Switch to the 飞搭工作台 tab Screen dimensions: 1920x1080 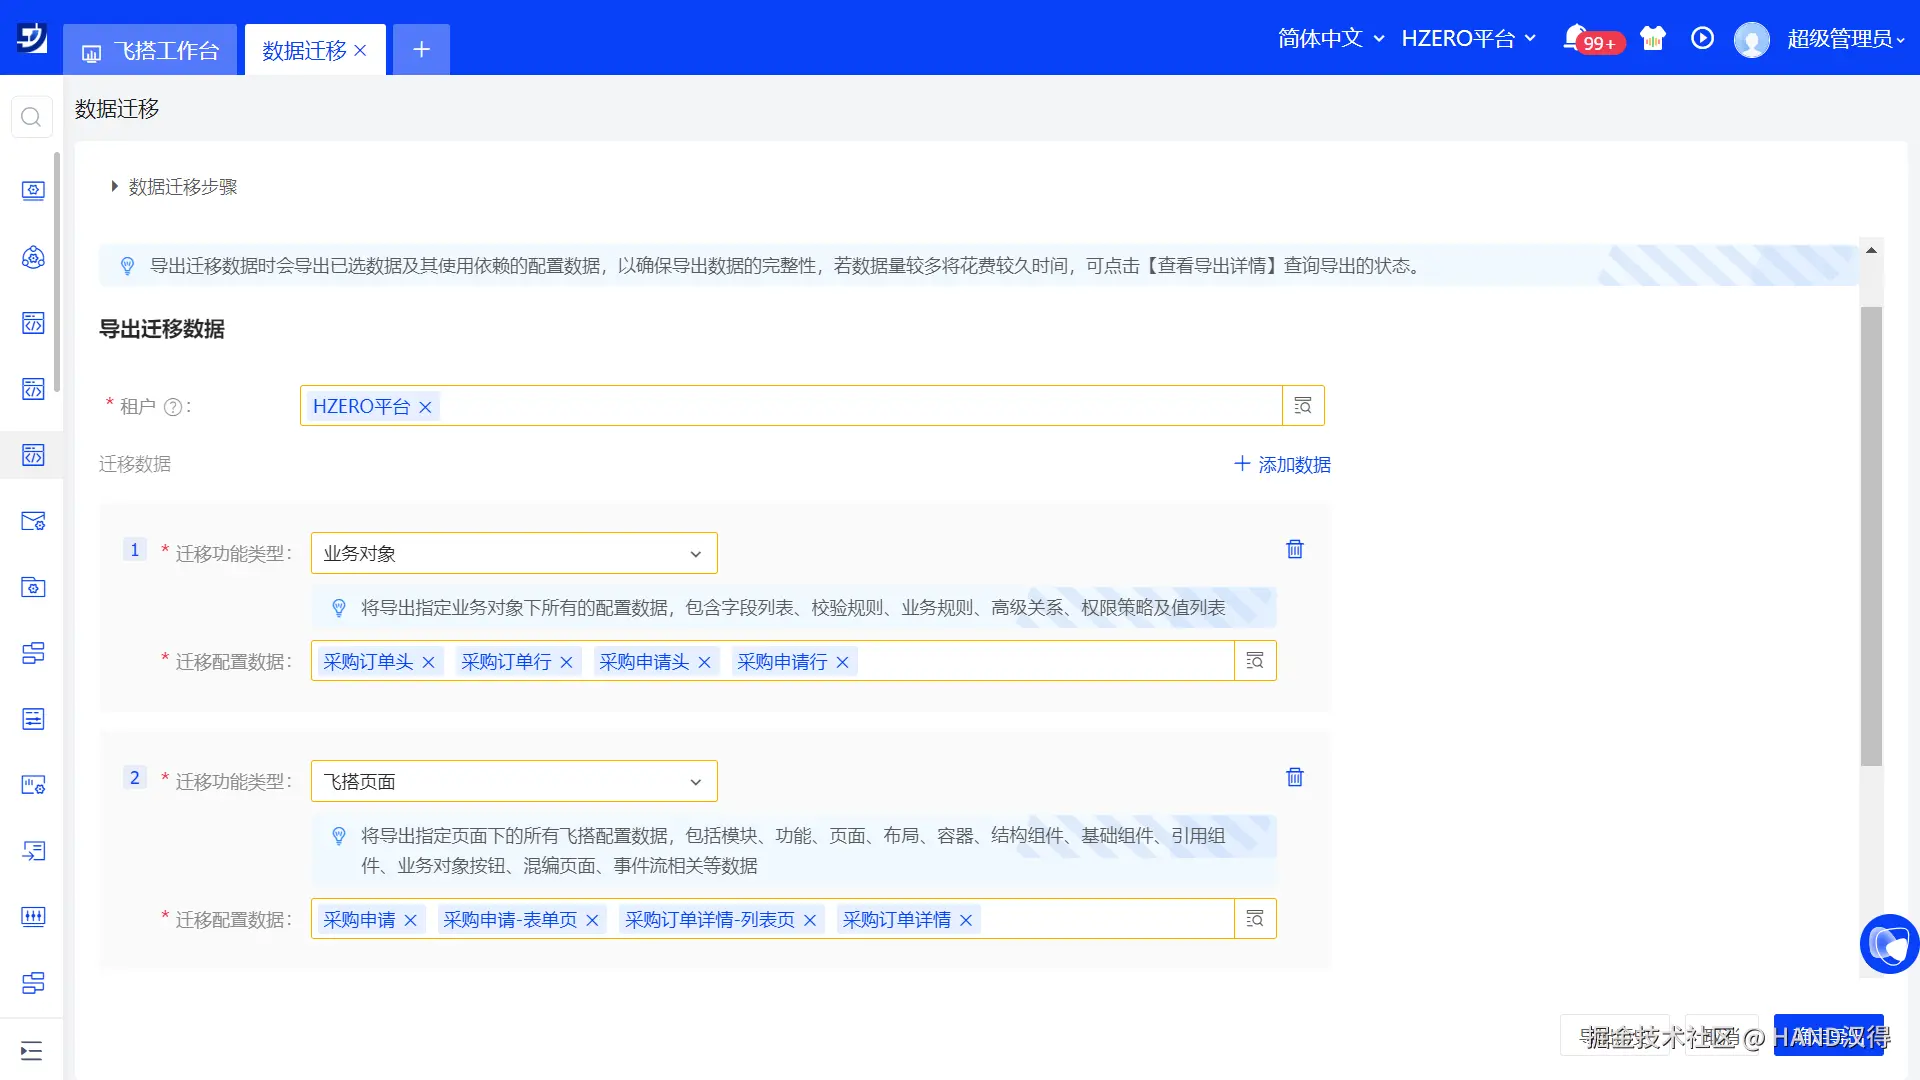(x=151, y=50)
